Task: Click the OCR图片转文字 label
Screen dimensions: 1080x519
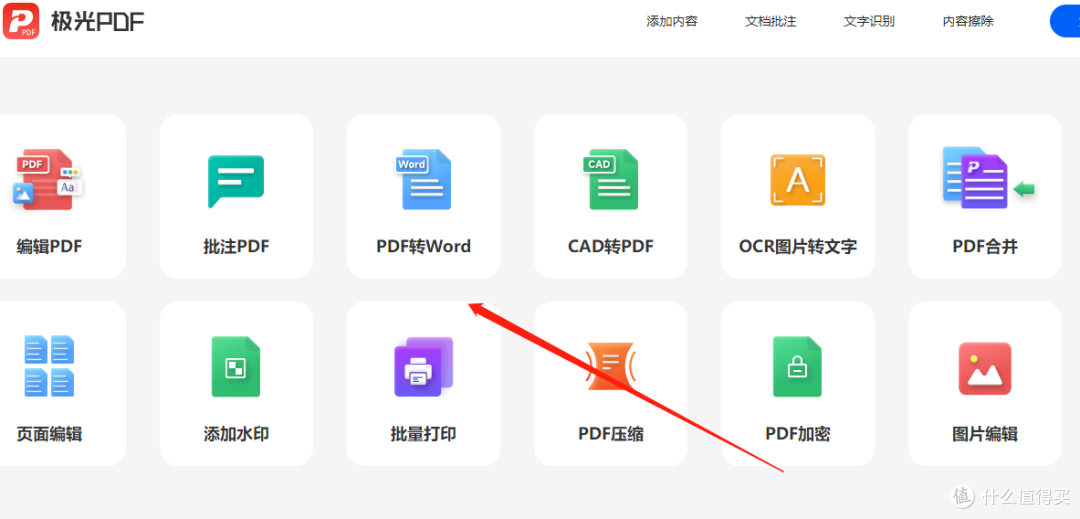Action: tap(798, 246)
